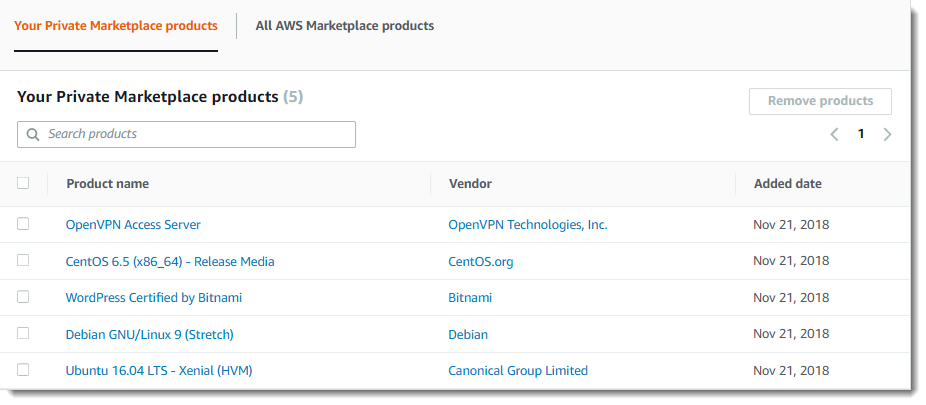
Task: Click the search magnifier icon
Action: point(33,134)
